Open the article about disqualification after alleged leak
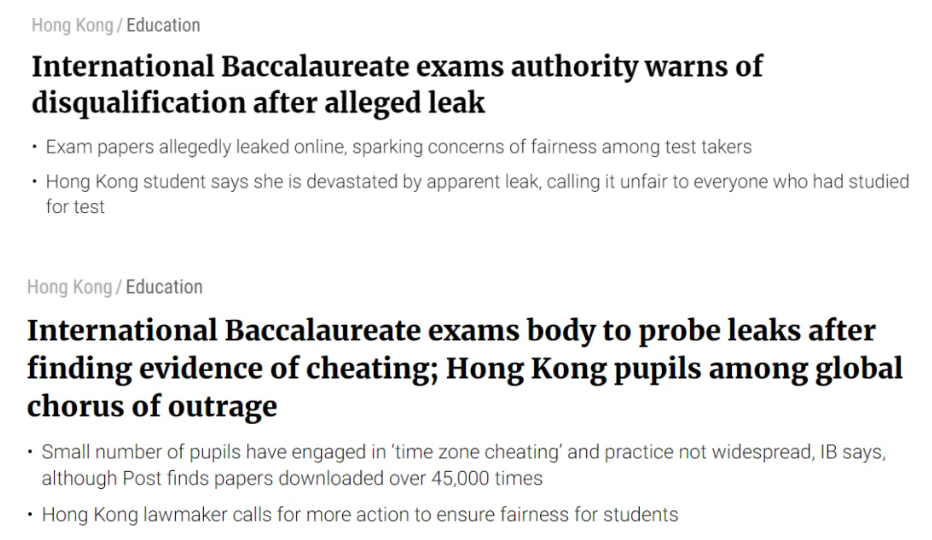932x540 pixels. coord(397,84)
